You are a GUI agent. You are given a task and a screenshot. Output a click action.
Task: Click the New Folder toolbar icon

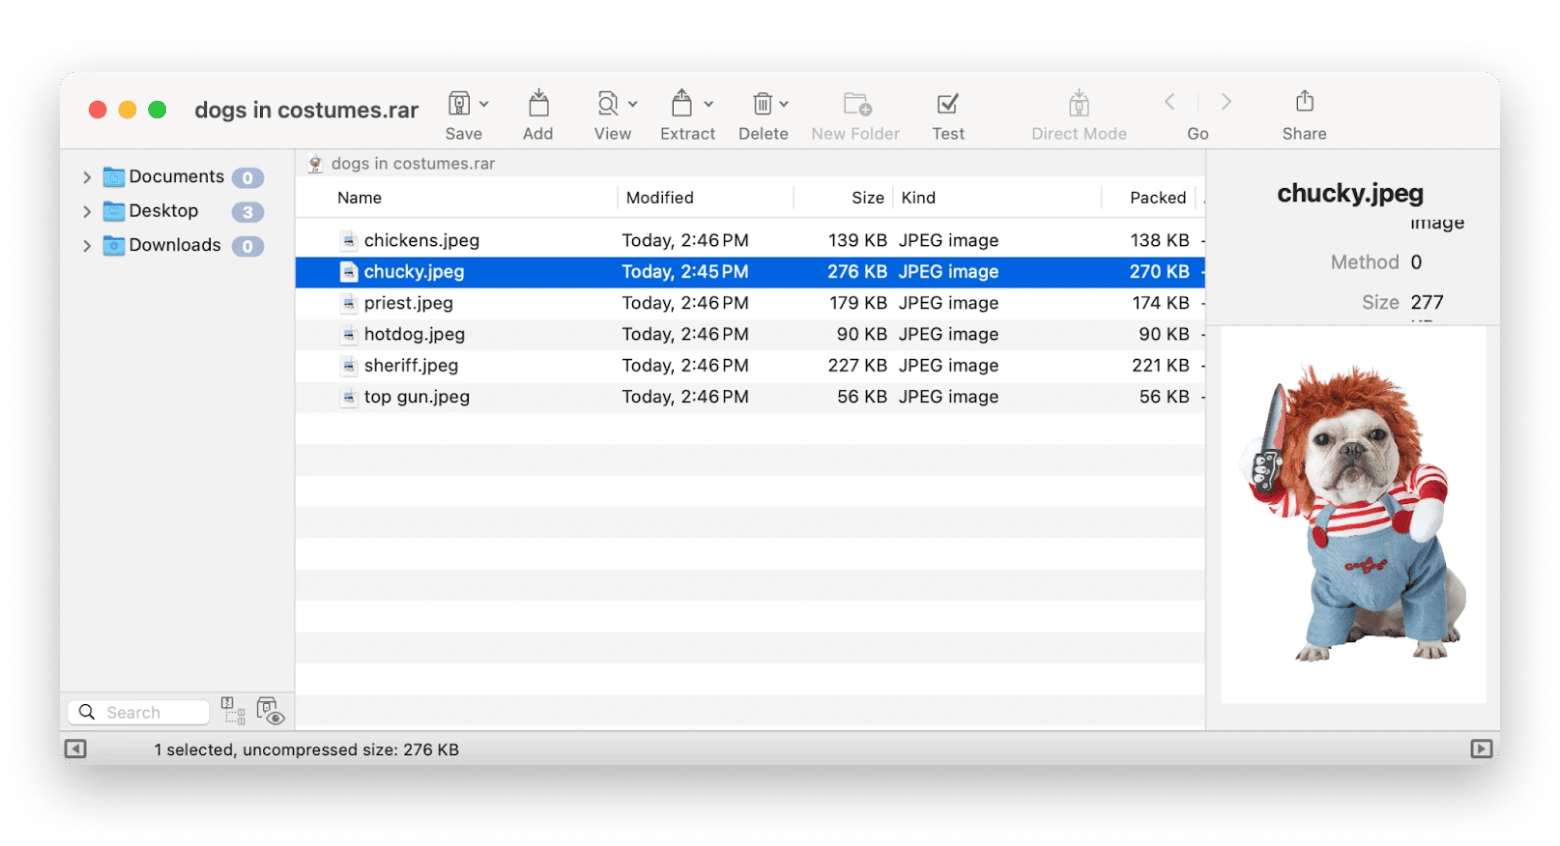click(857, 103)
